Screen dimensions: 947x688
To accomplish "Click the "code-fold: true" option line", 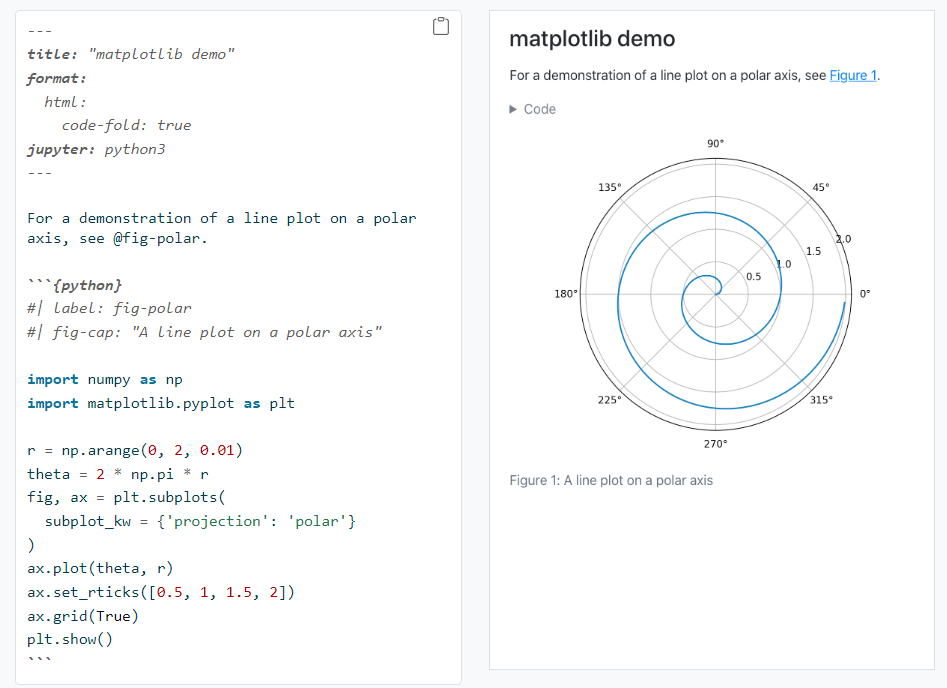I will (126, 125).
